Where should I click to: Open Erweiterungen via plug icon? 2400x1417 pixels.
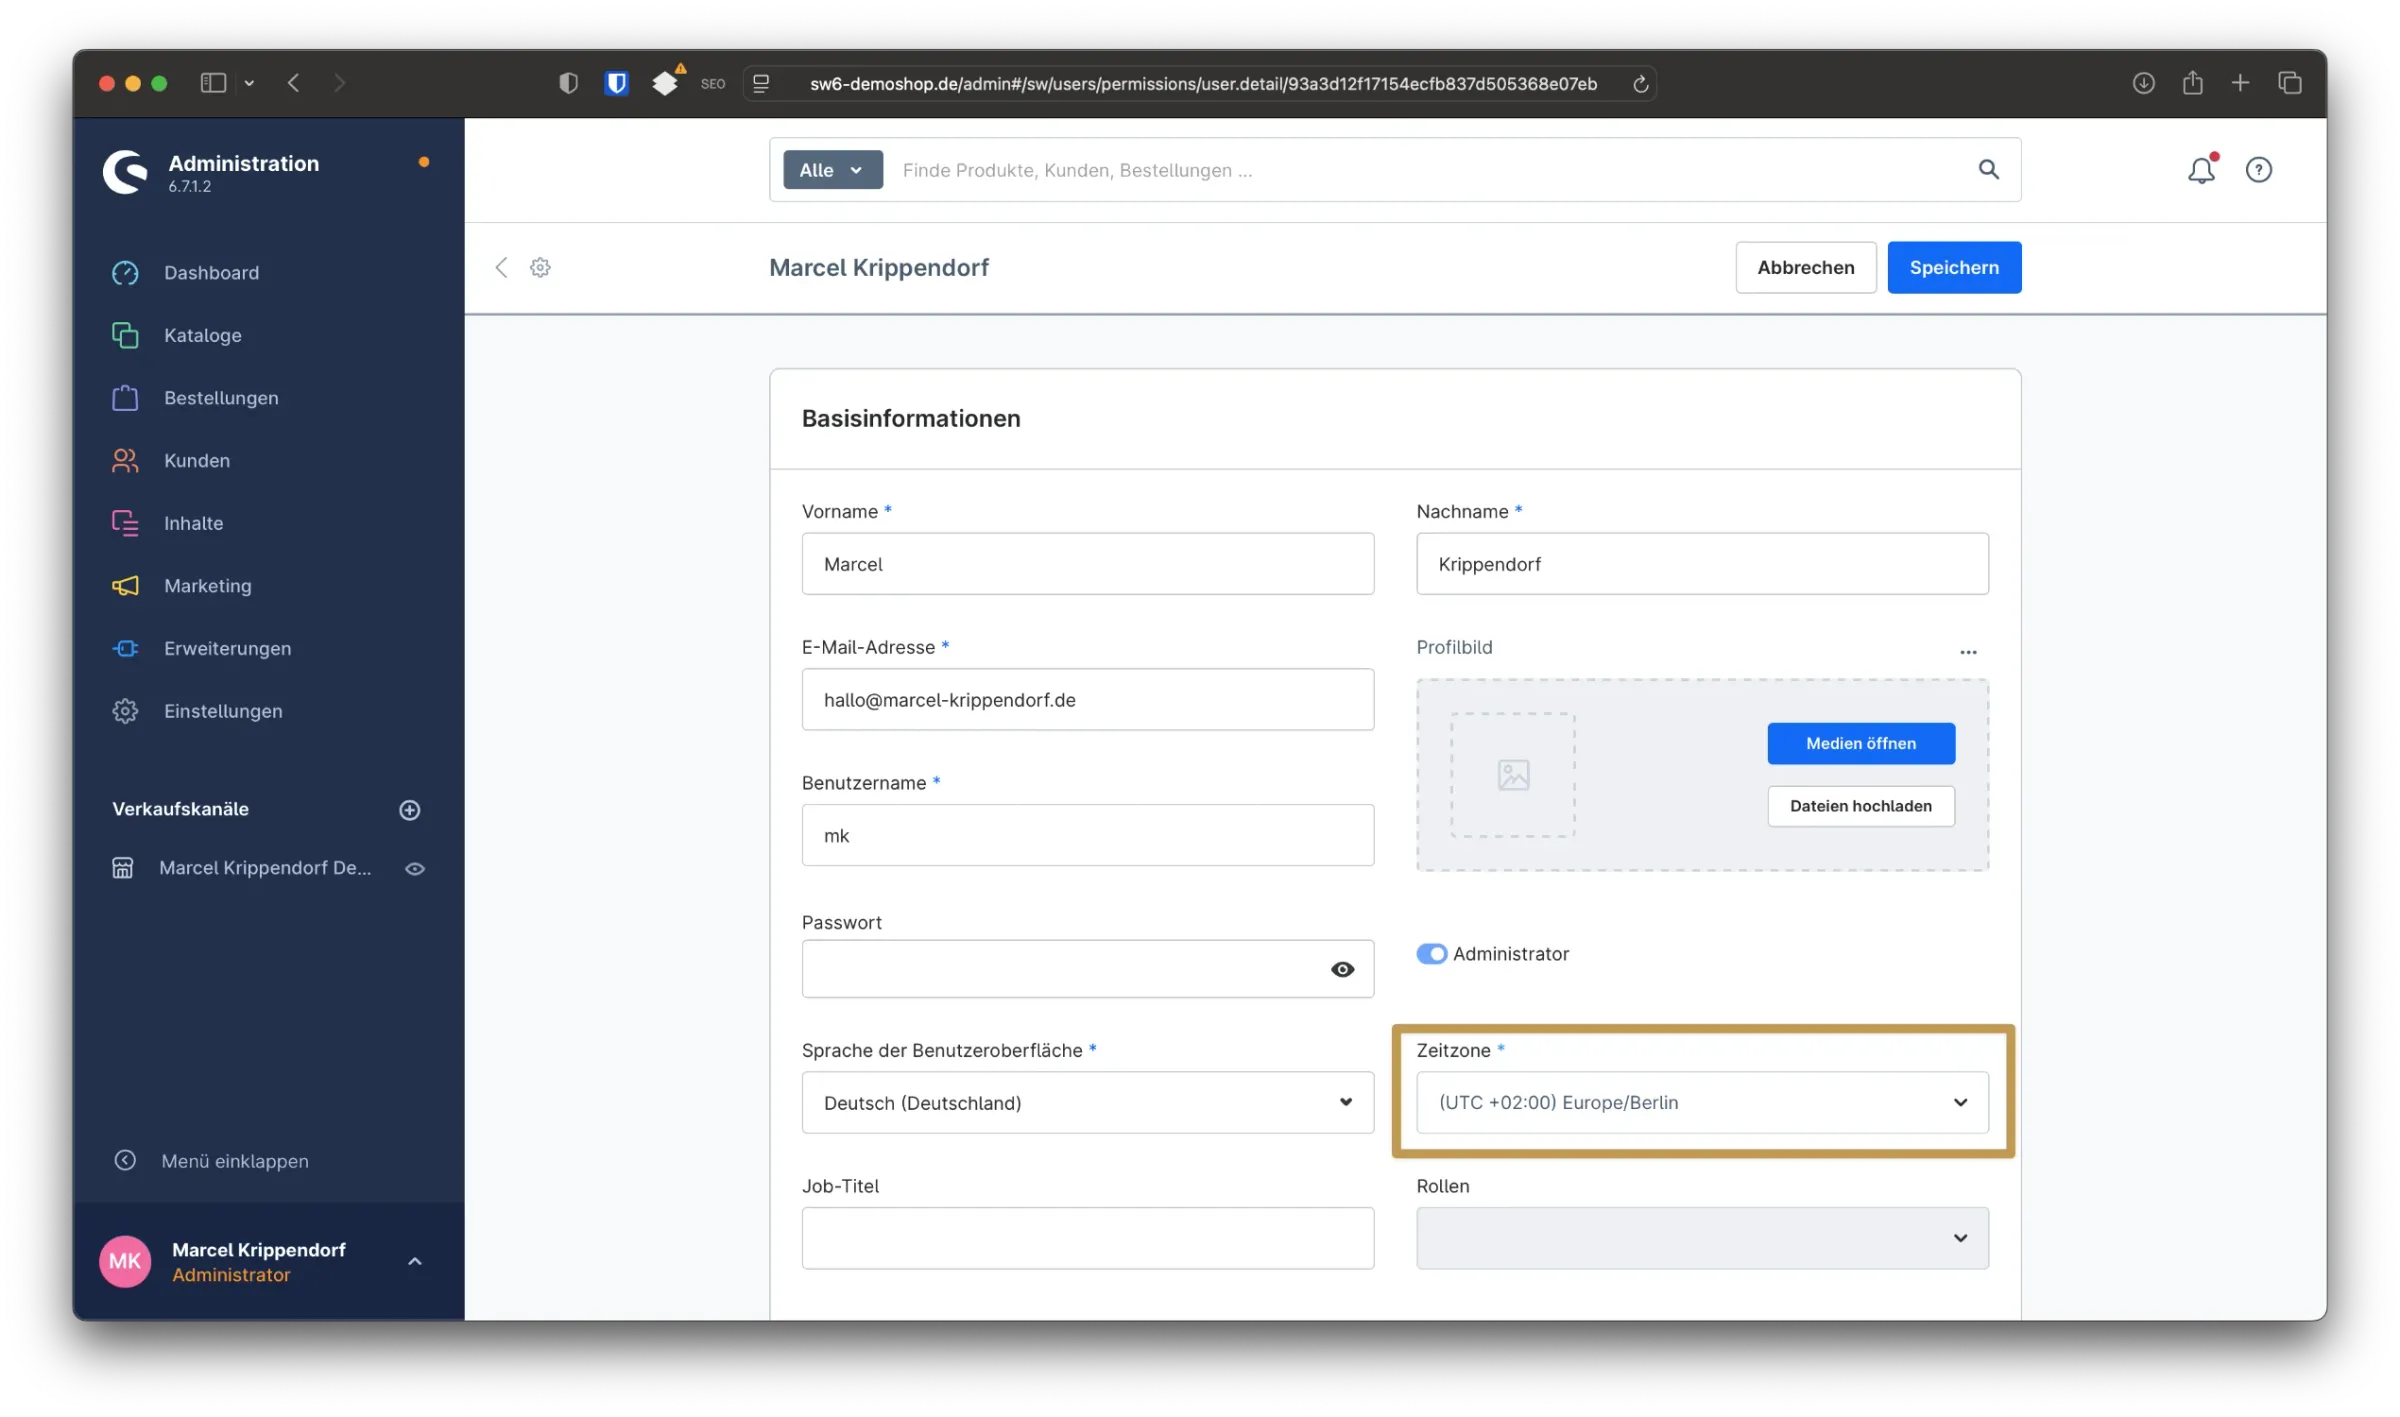[125, 648]
